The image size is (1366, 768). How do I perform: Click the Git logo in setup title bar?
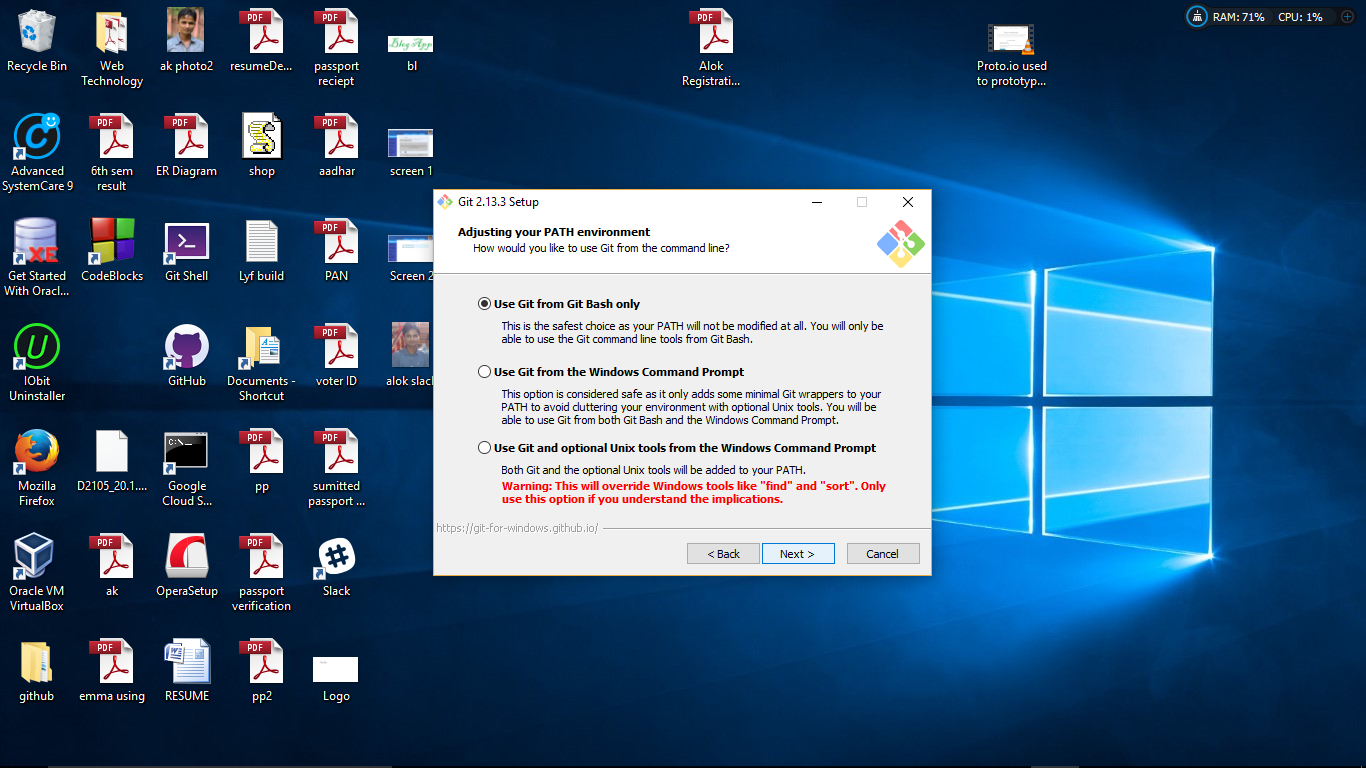tap(445, 202)
